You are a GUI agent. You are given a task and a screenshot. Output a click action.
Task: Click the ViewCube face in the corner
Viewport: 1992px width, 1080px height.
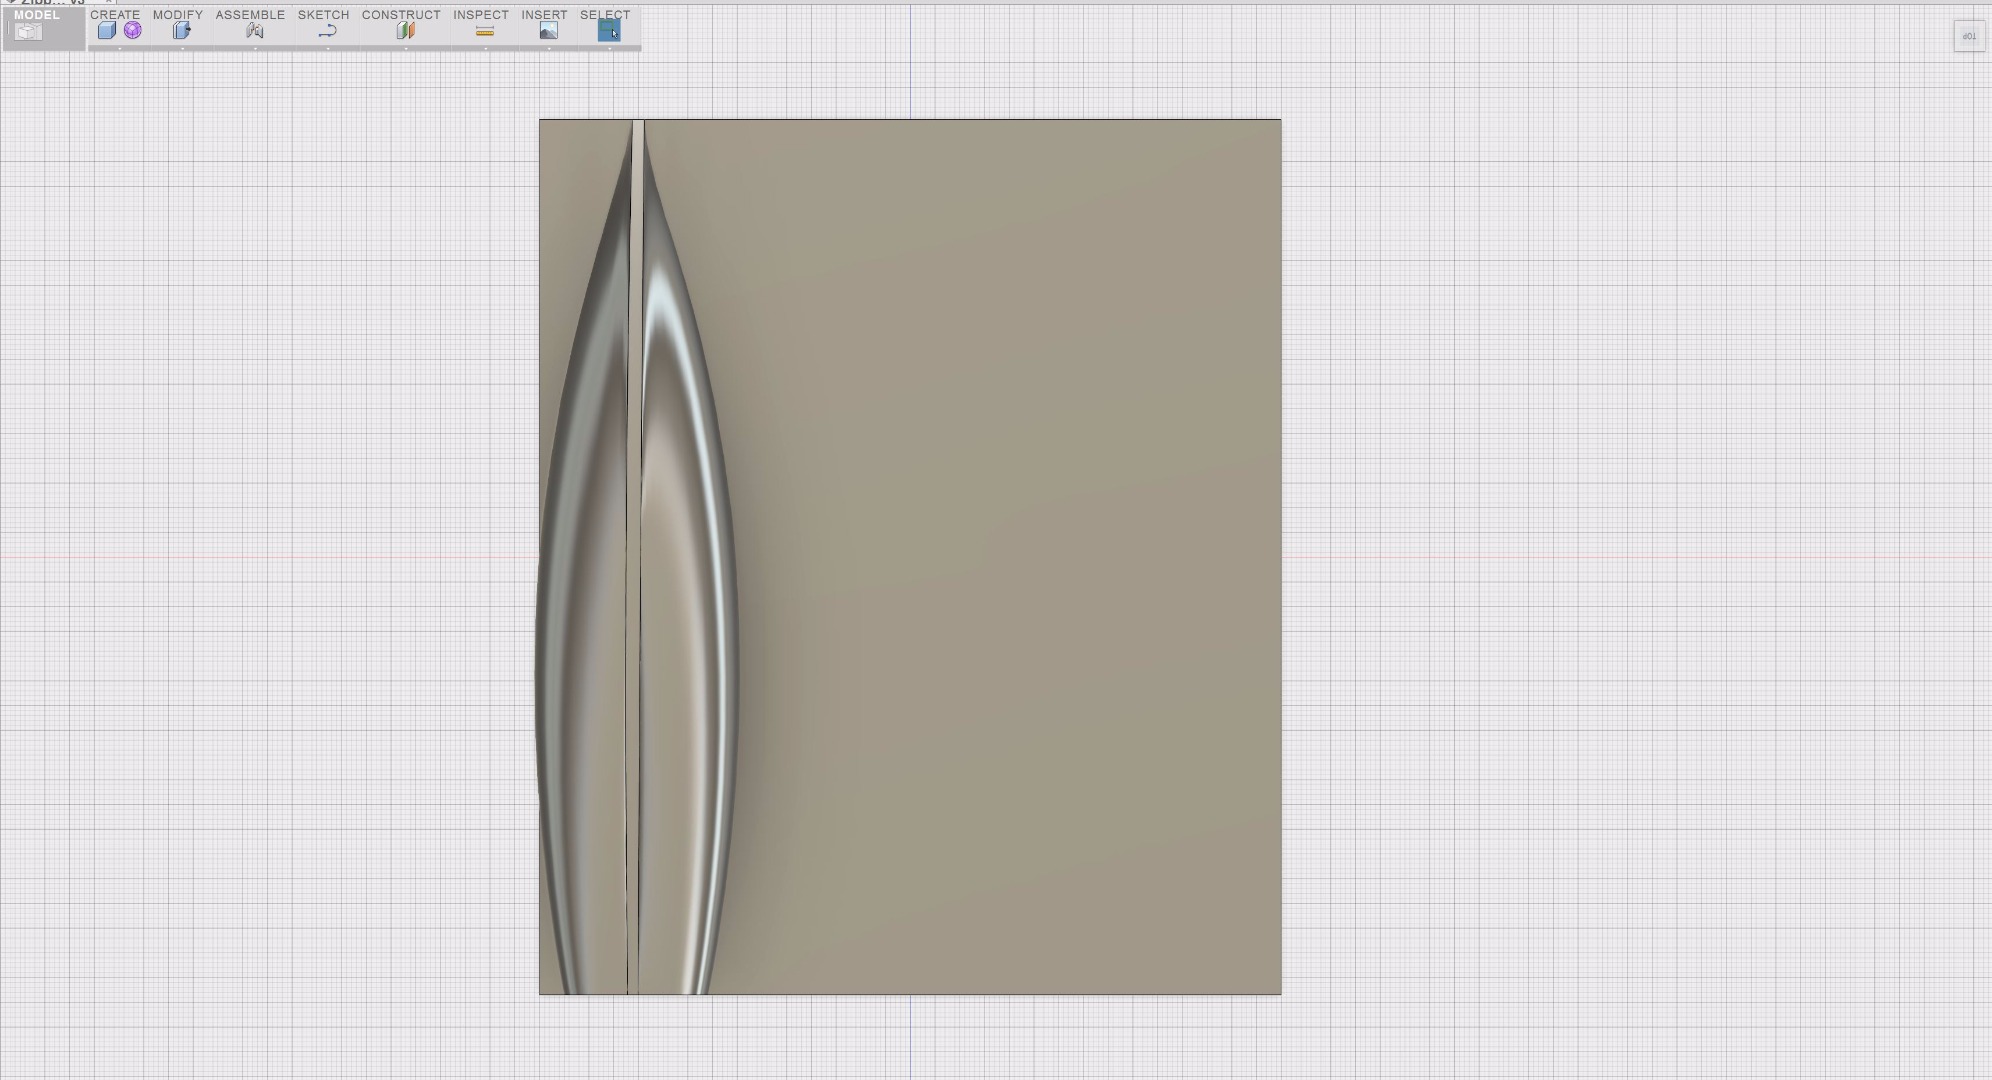coord(1969,36)
